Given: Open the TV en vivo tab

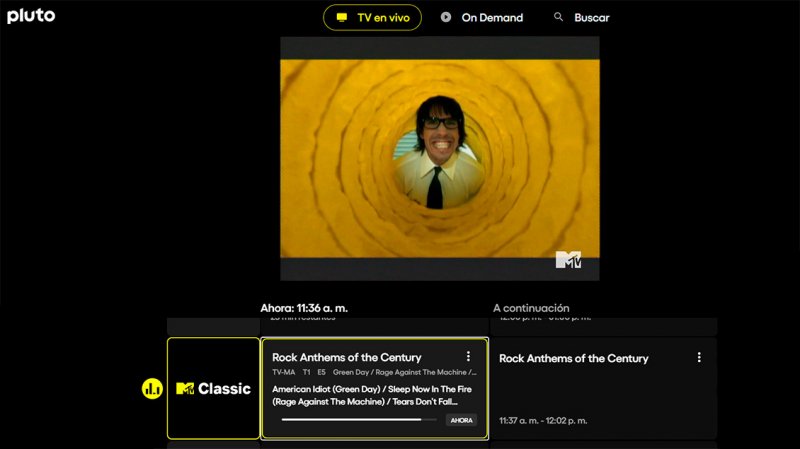Looking at the screenshot, I should (x=372, y=17).
